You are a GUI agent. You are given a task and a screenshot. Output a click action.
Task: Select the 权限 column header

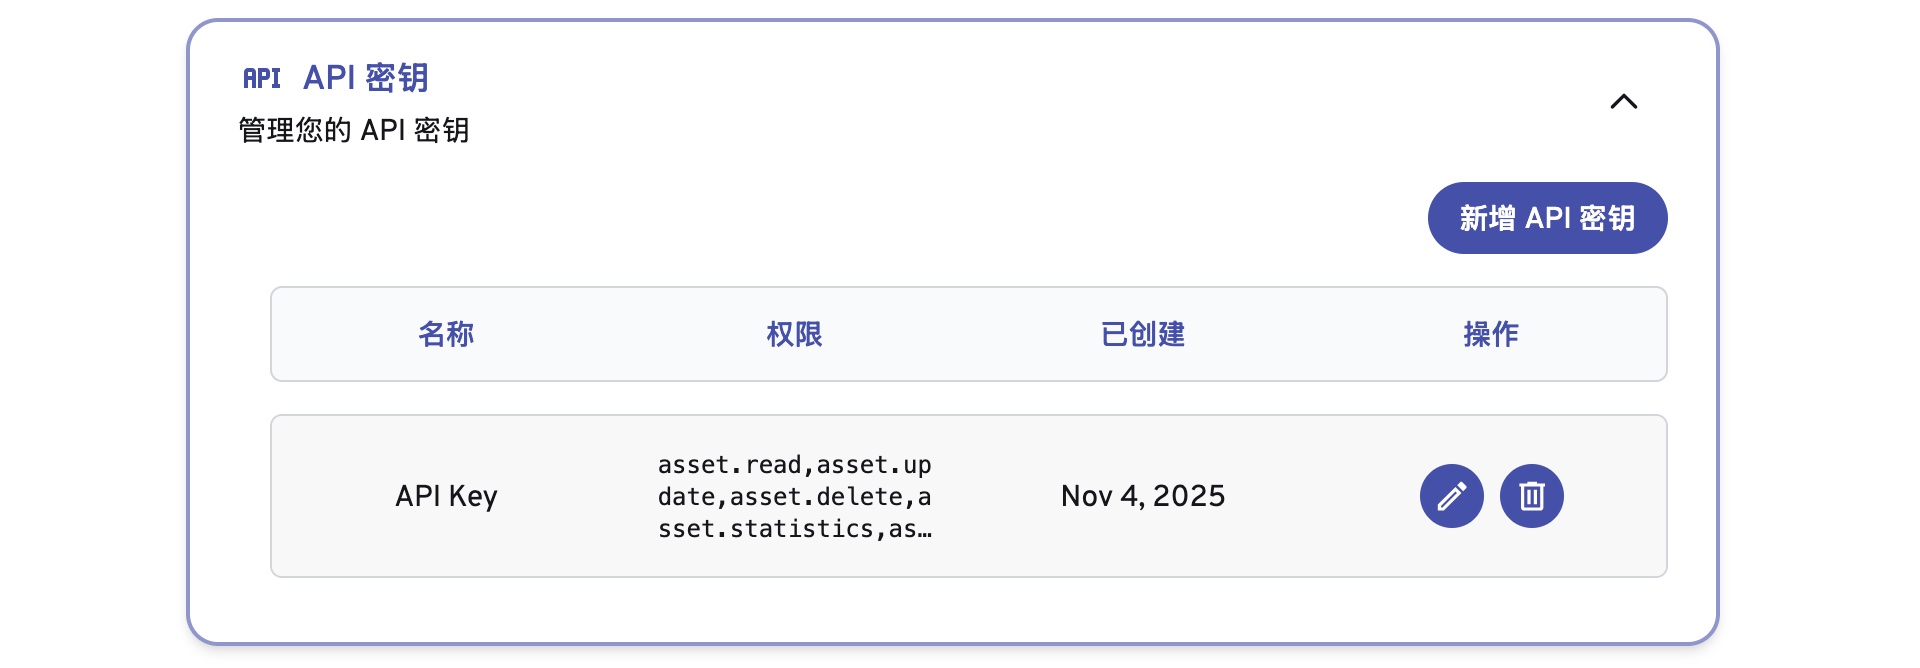pos(794,334)
